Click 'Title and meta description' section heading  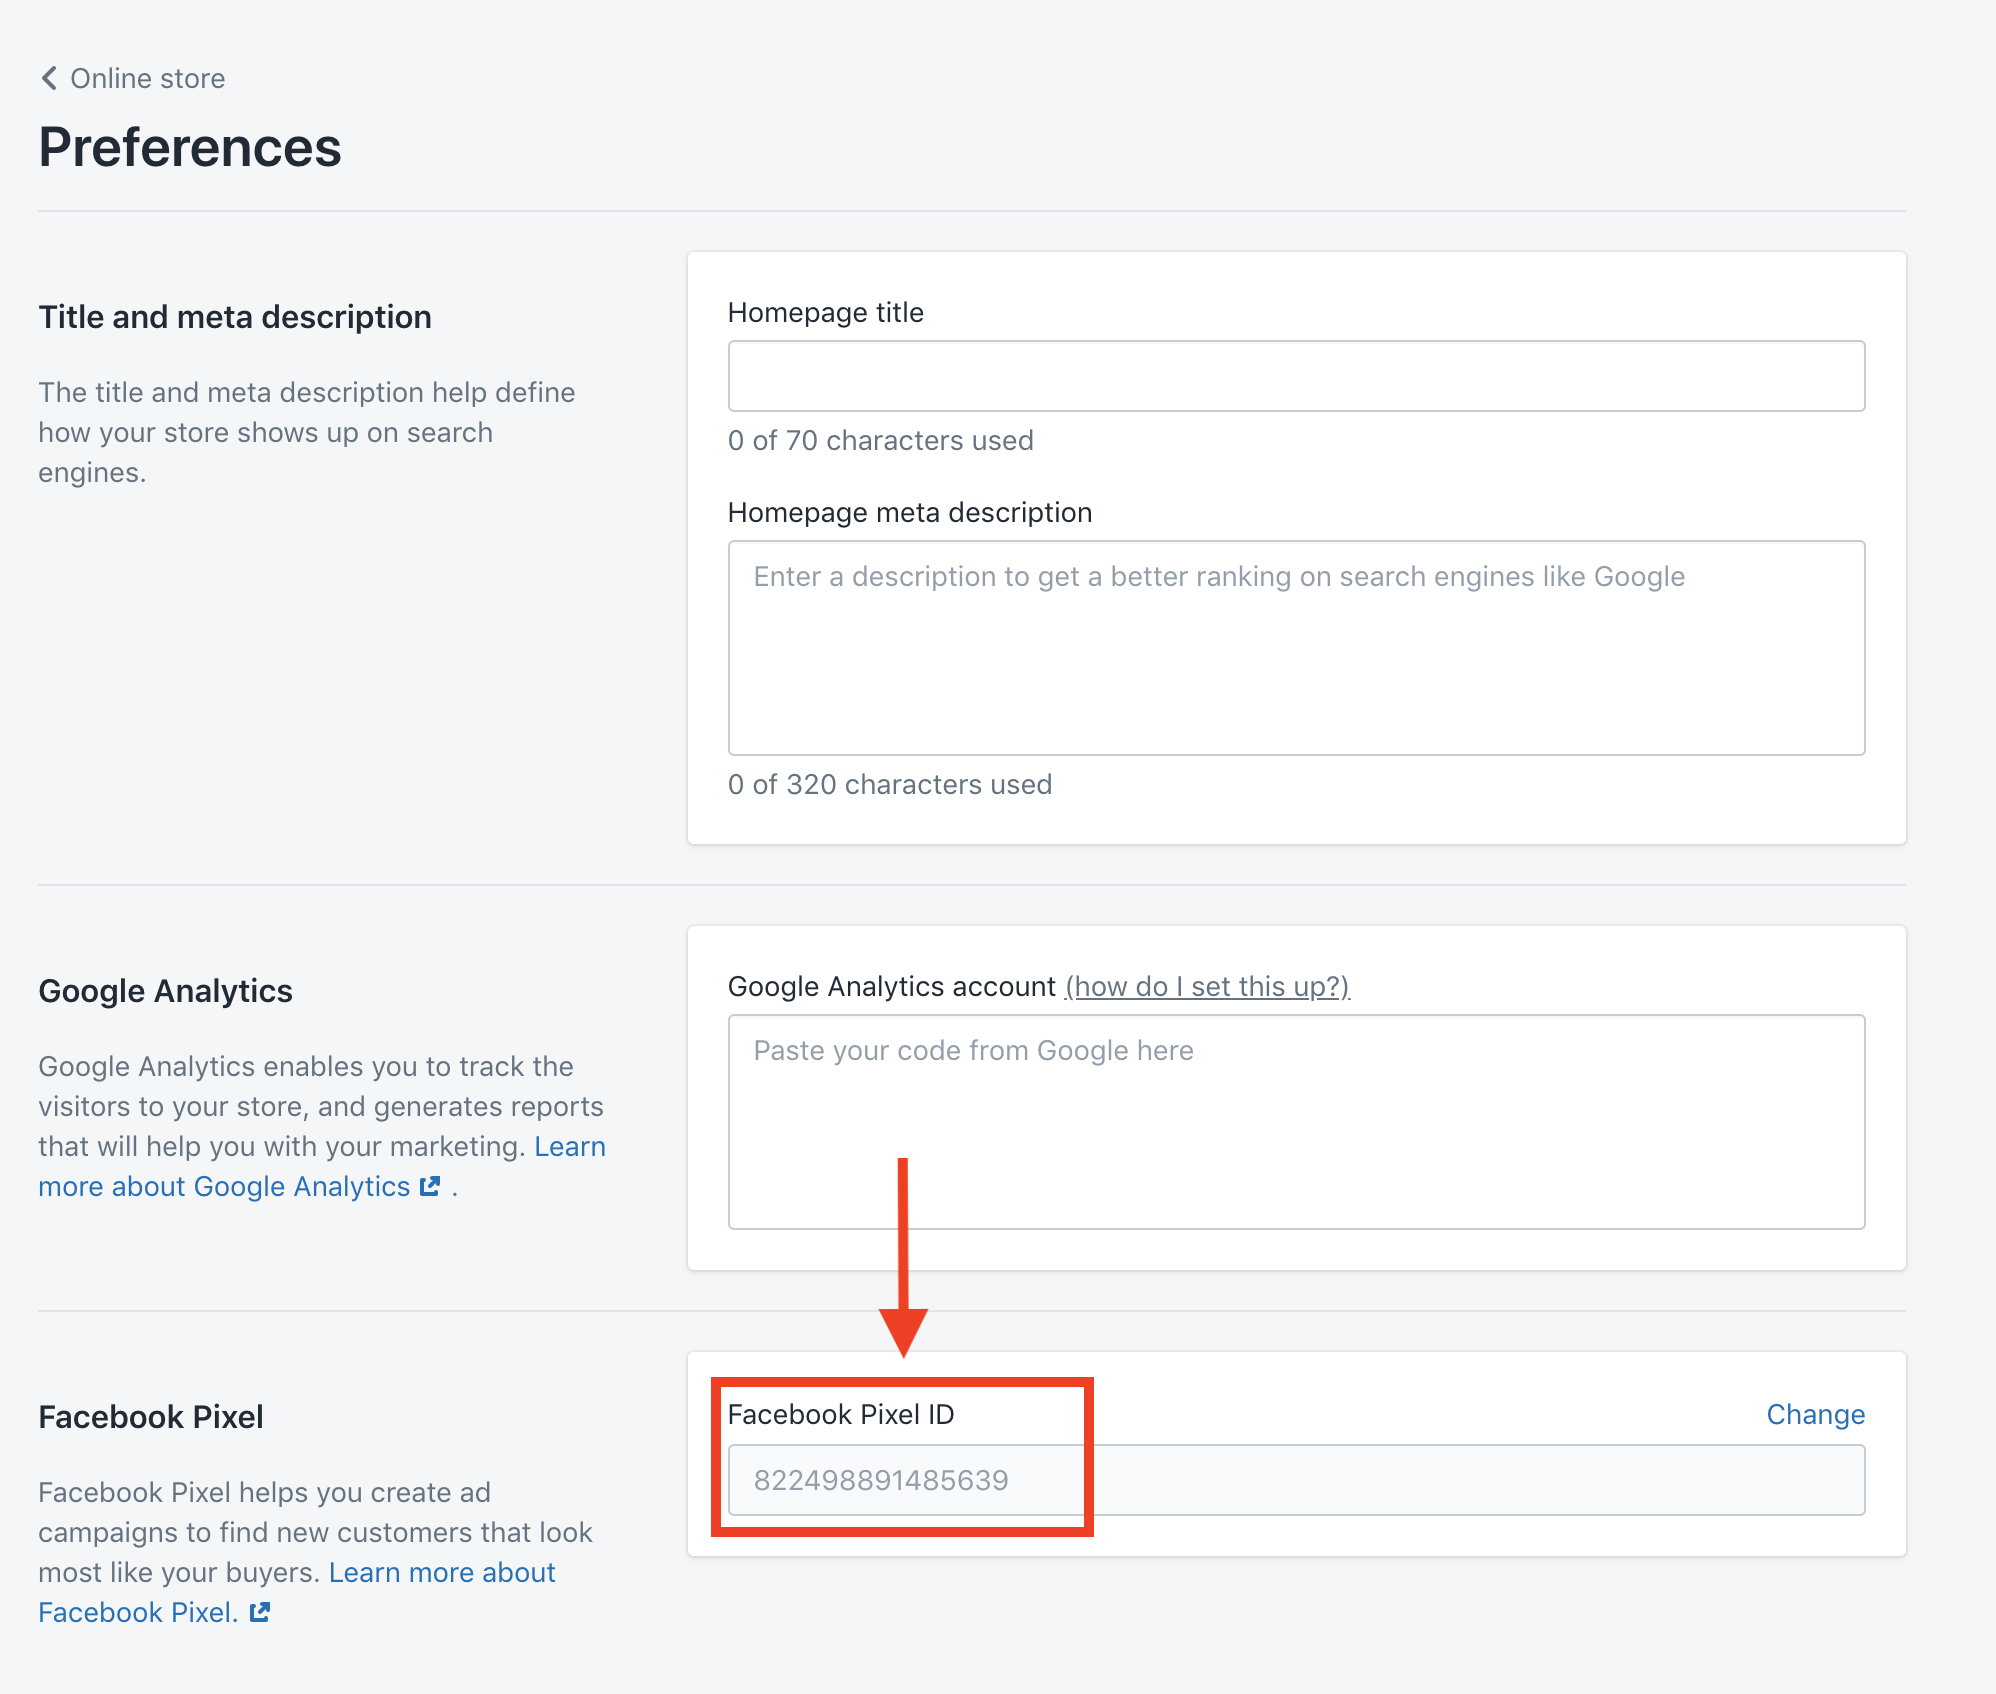point(235,317)
